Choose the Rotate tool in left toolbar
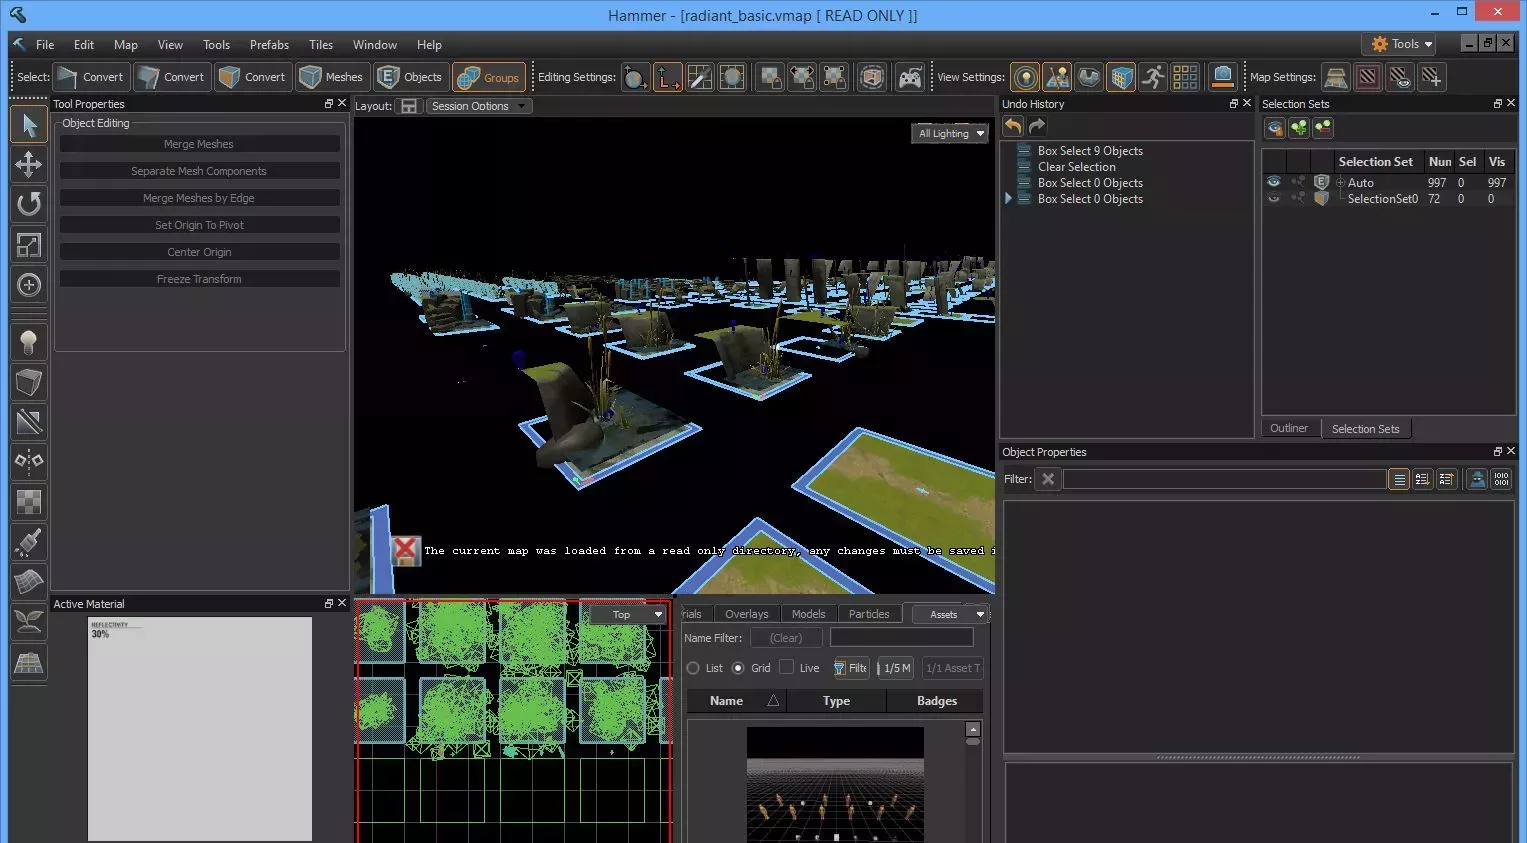Viewport: 1527px width, 843px height. point(29,204)
